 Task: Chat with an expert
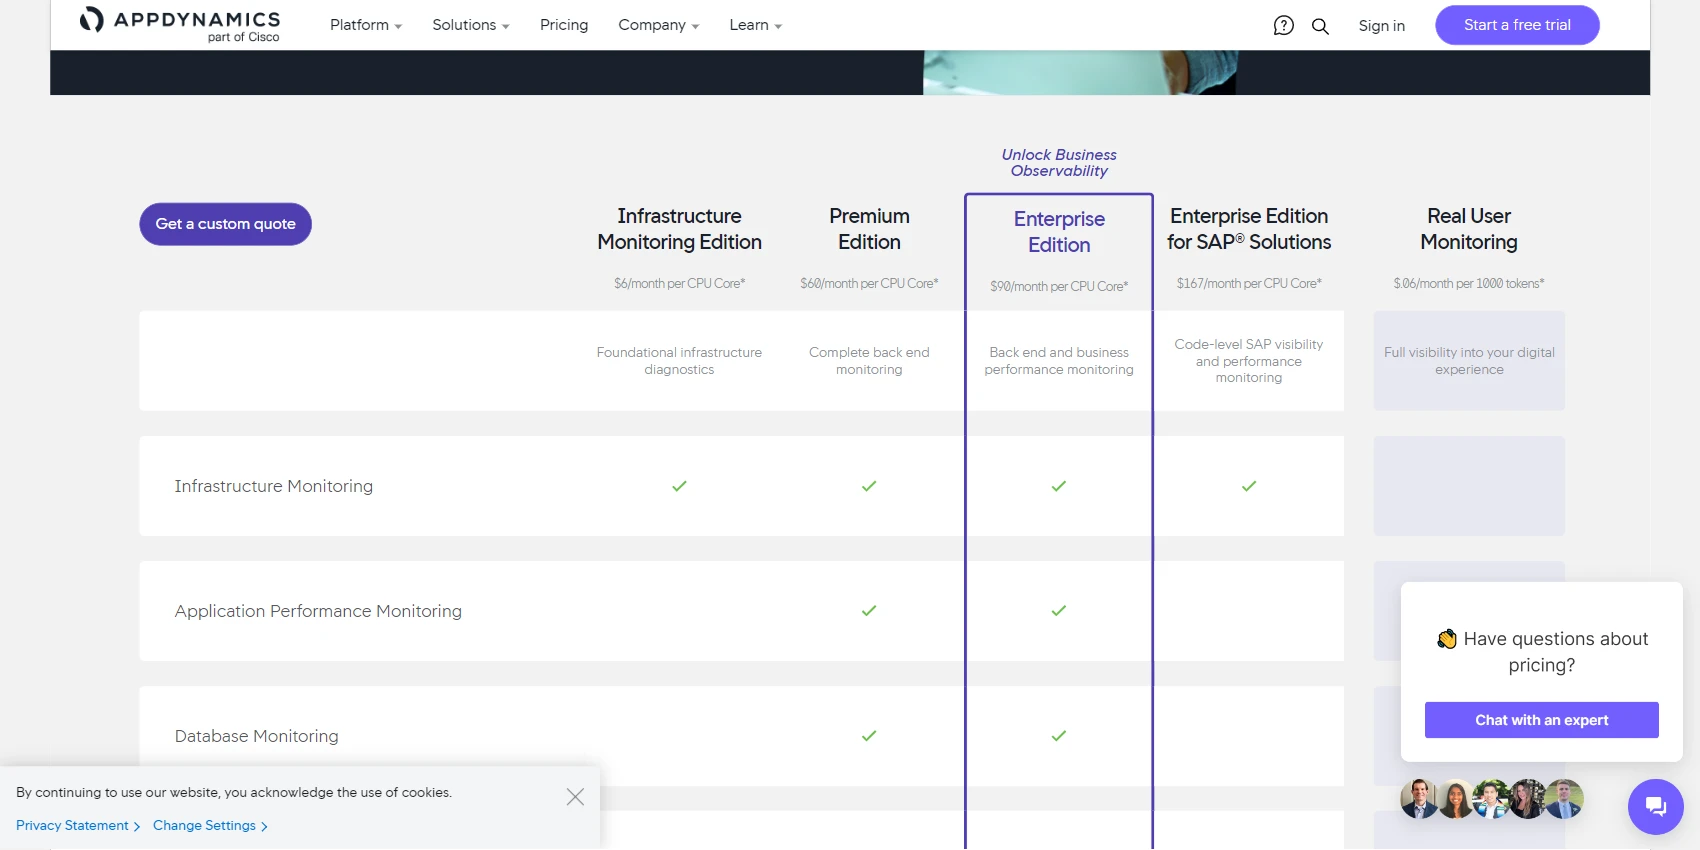tap(1541, 720)
